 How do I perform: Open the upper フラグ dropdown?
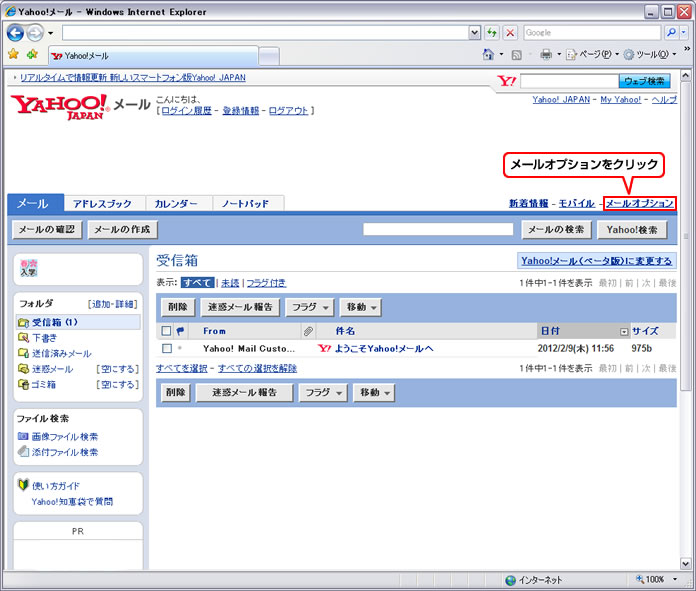pyautogui.click(x=310, y=307)
